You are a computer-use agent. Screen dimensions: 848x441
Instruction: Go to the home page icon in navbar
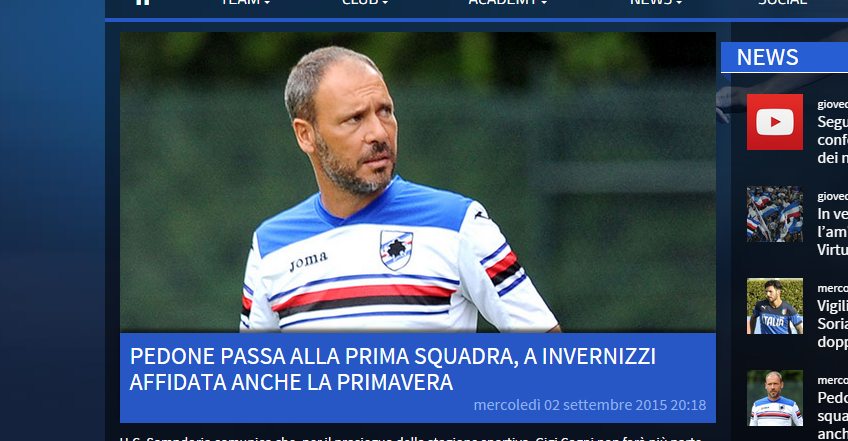point(142,2)
